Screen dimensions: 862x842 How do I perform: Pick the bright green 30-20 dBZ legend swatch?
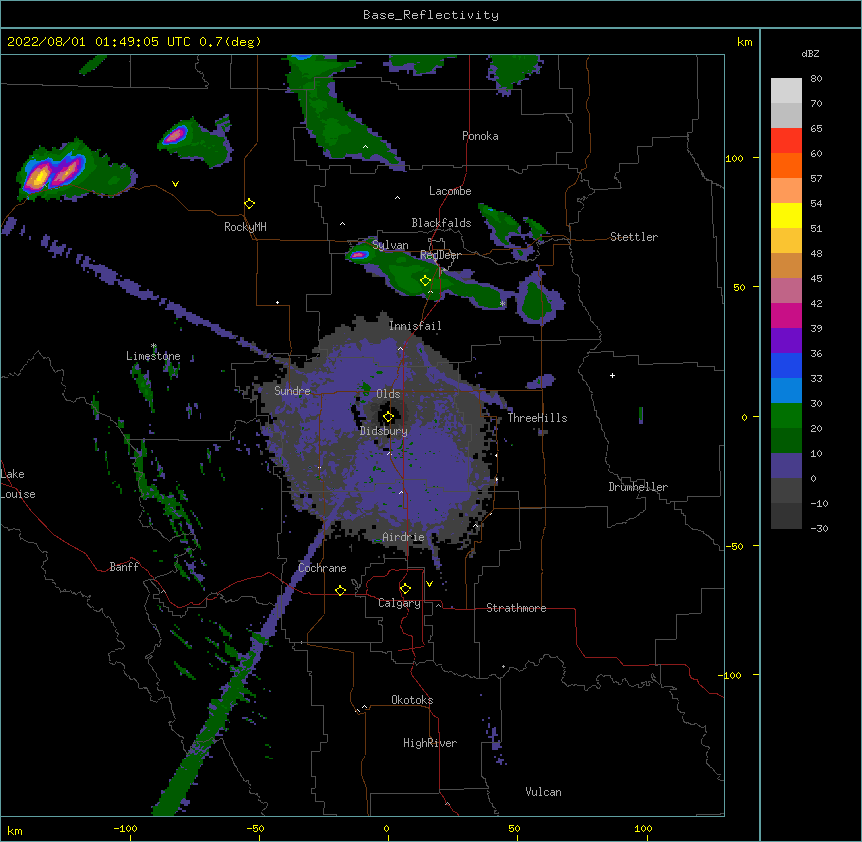tap(786, 416)
